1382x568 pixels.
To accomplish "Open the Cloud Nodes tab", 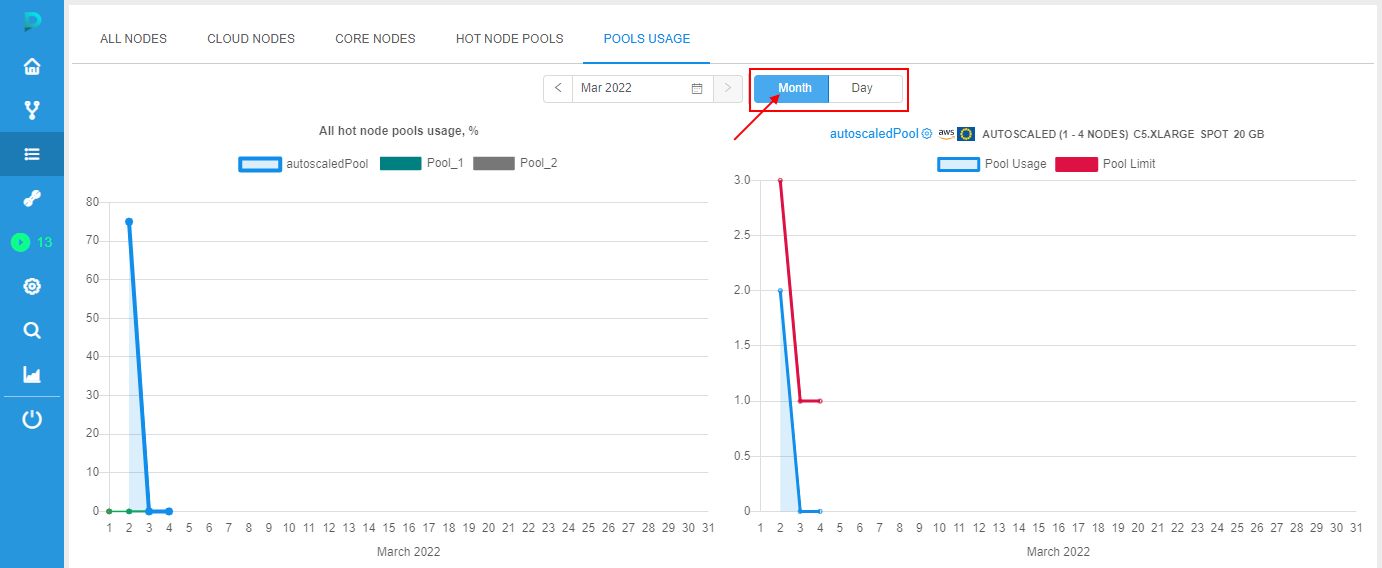I will (x=251, y=39).
